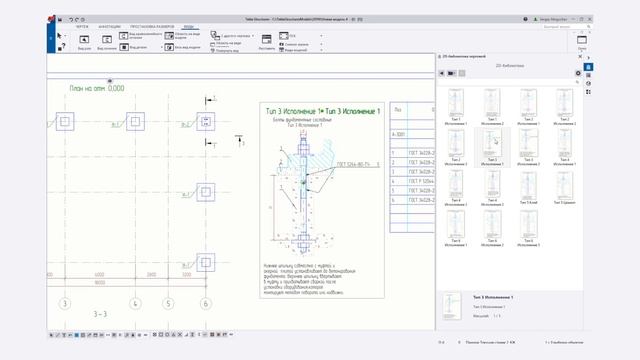This screenshot has height=360, width=640.
Task: Open the library folder dropdown
Action: 451,73
